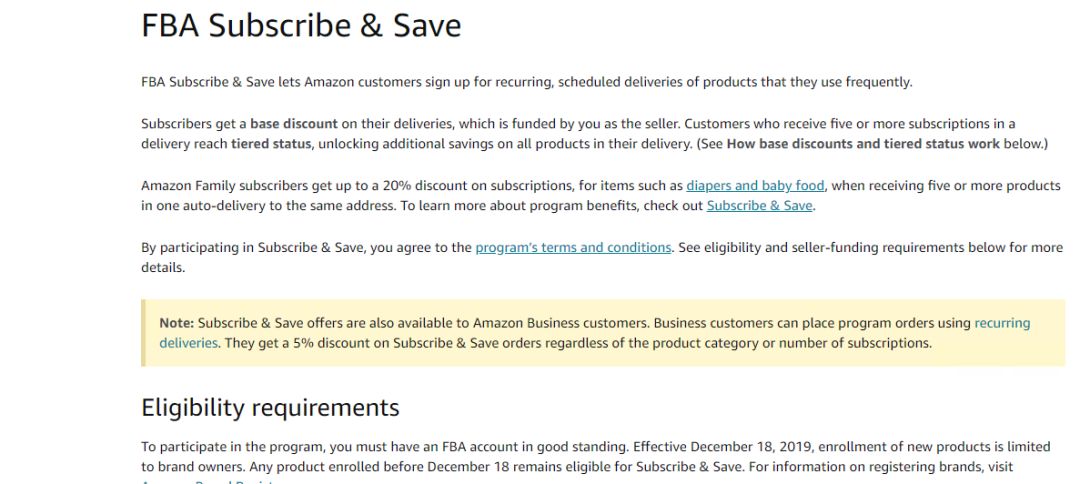Viewport: 1080px width, 484px height.
Task: Click the 'FBA Subscribe & Save' page heading
Action: click(301, 25)
